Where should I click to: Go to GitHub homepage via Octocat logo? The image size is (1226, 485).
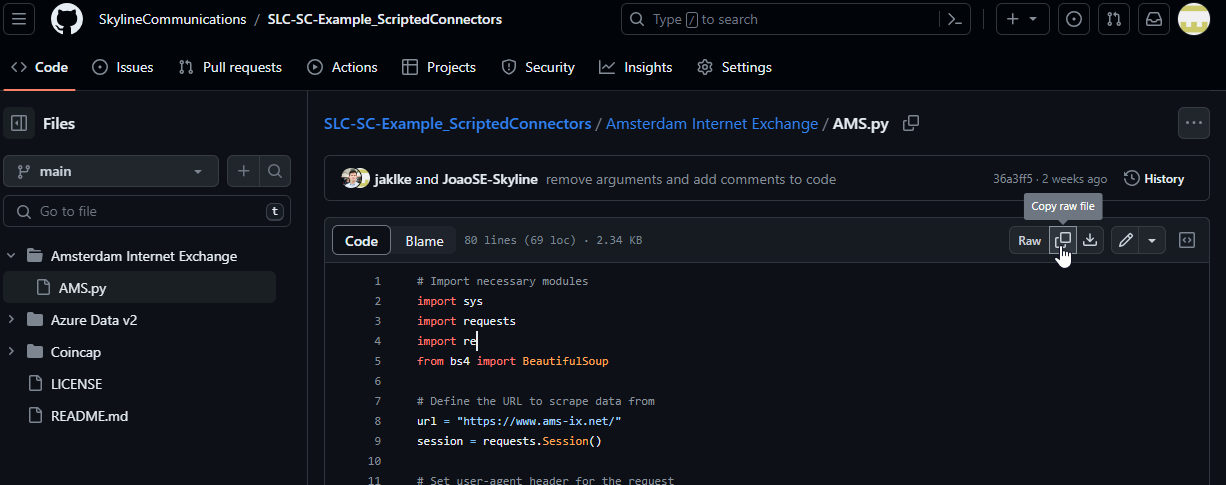tap(67, 19)
